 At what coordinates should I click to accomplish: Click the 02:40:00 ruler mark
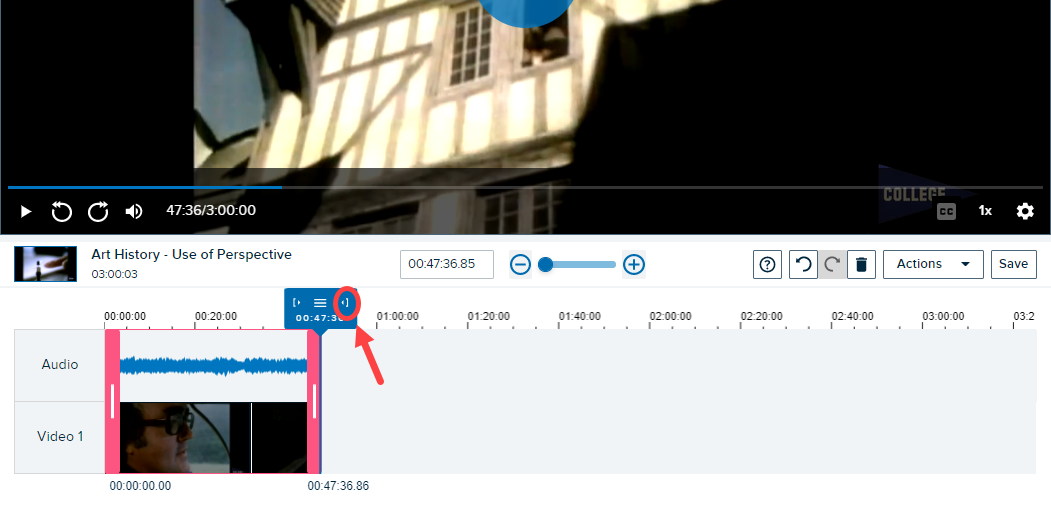(x=853, y=316)
